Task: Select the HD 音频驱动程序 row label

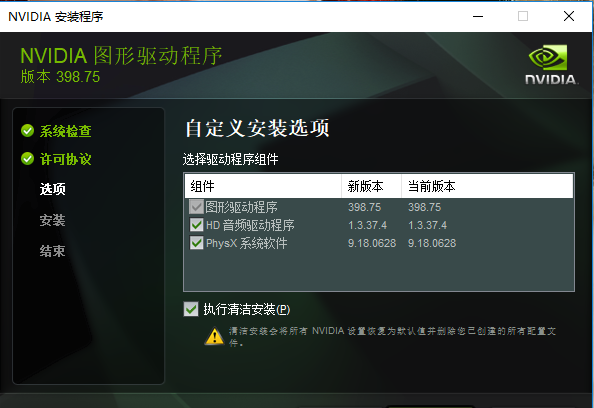Action: [250, 225]
